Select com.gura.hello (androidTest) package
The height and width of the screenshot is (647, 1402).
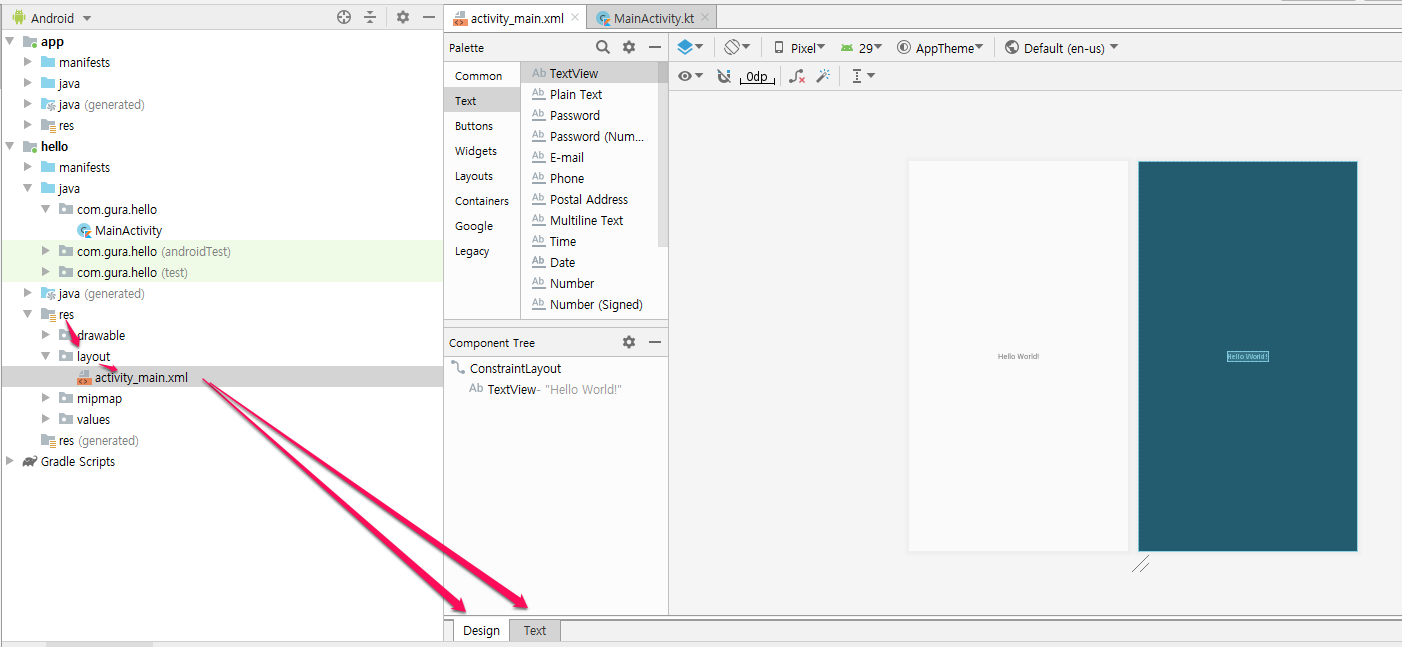(x=145, y=251)
